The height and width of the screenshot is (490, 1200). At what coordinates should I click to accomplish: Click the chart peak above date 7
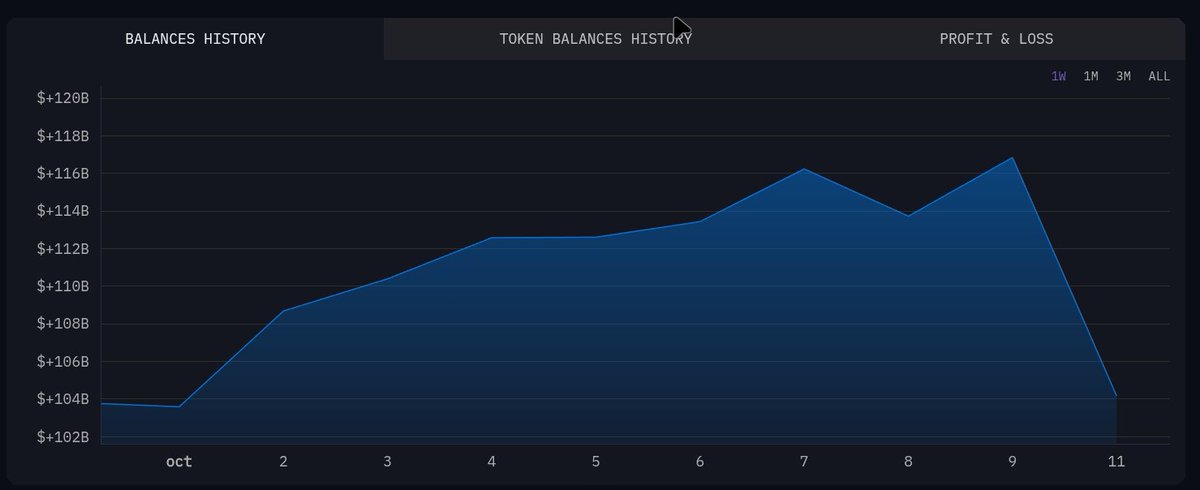click(x=804, y=169)
